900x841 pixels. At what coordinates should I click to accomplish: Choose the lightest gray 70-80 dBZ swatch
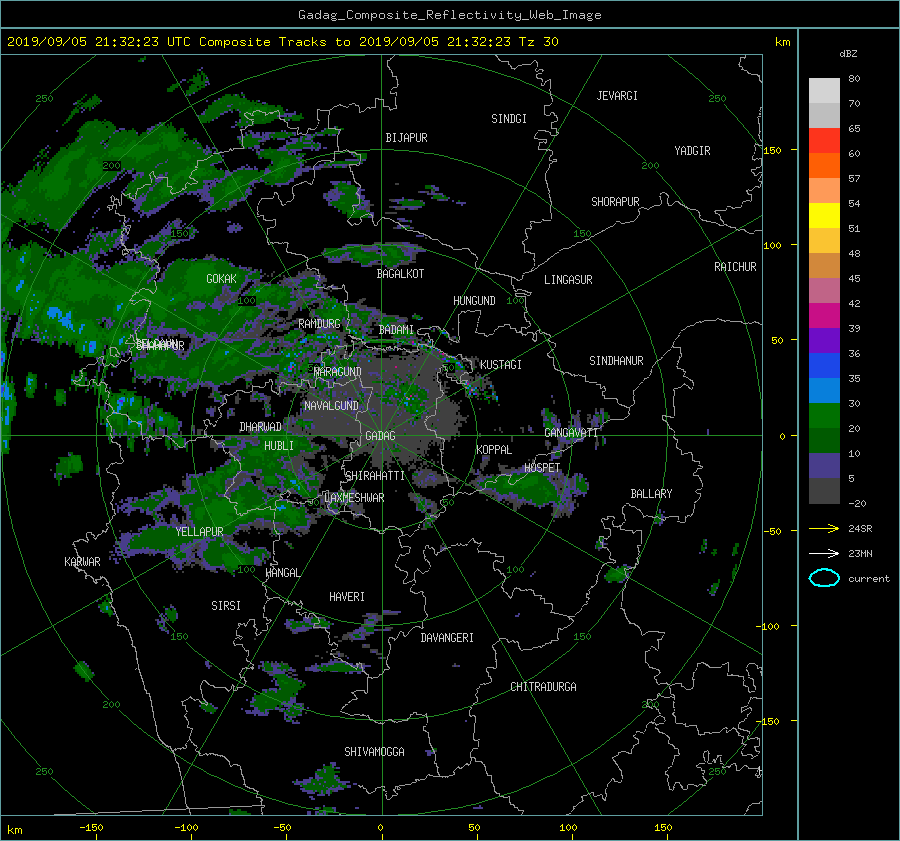click(x=824, y=91)
